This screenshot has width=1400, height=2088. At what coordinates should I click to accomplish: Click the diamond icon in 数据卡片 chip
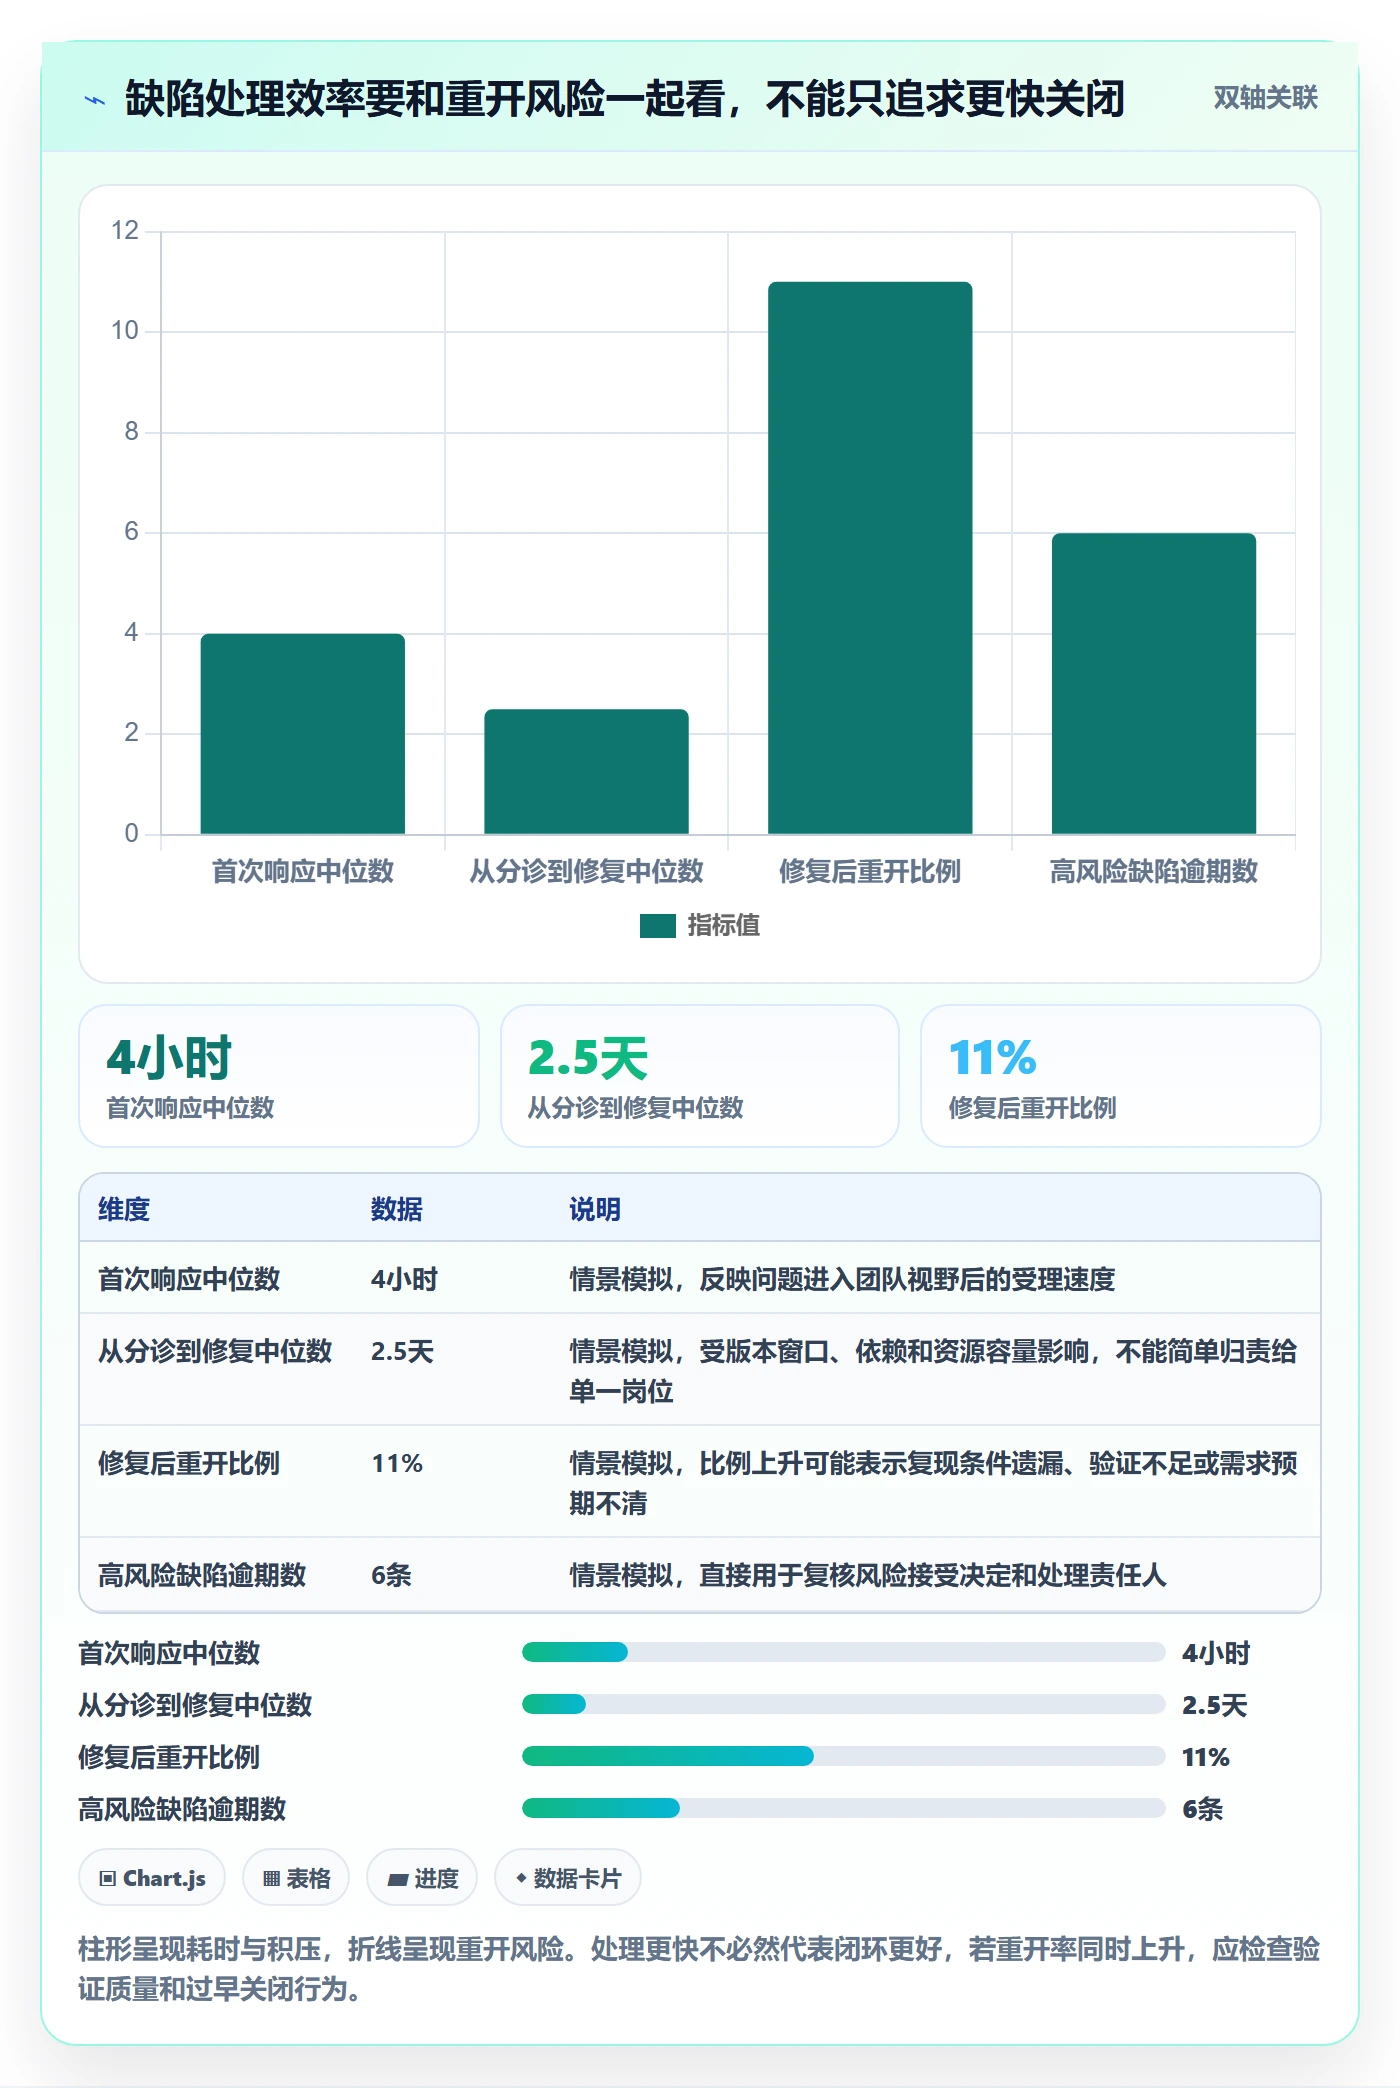(521, 1878)
